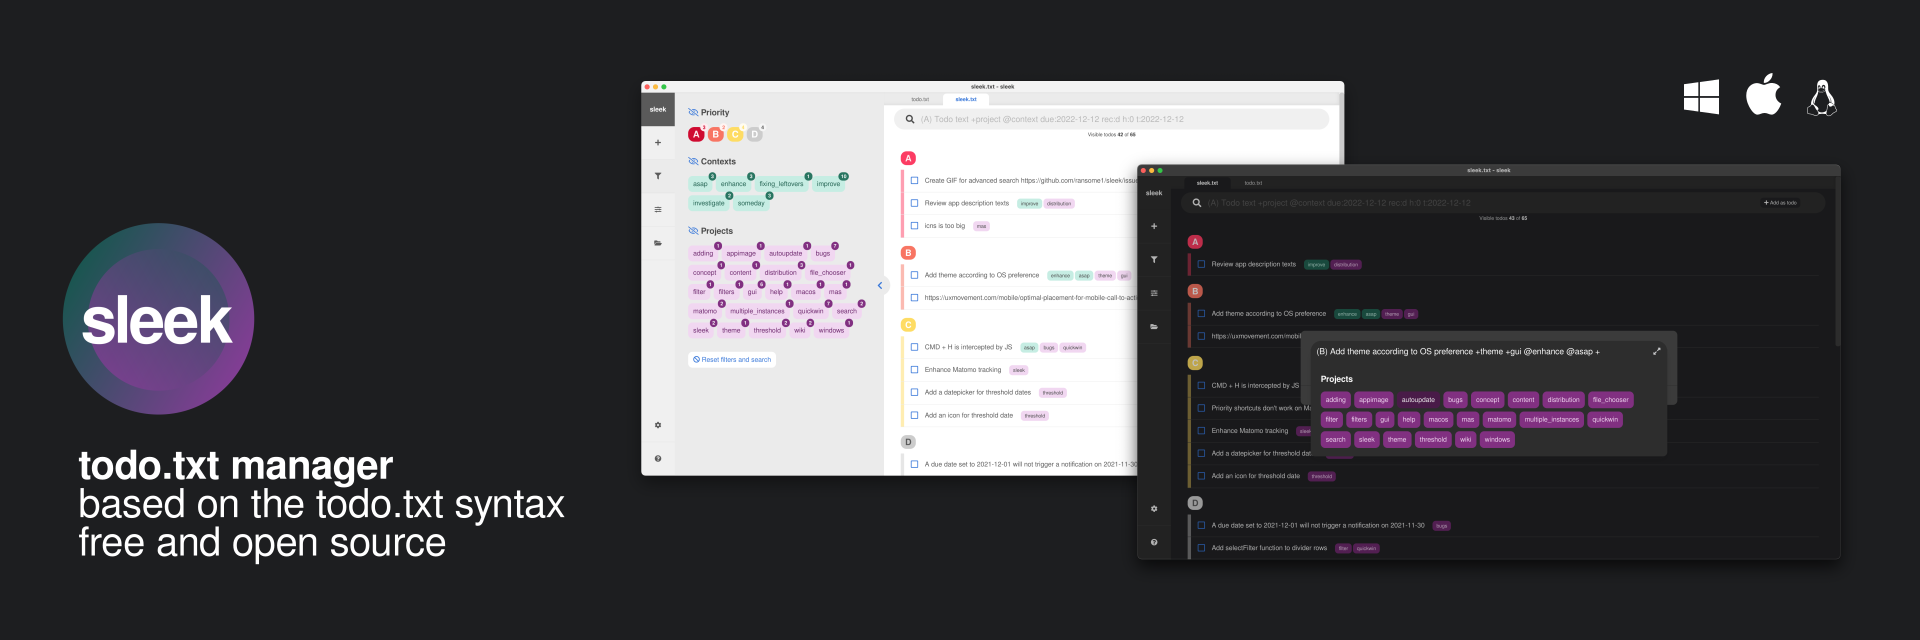Open the filter funnel icon in light window sidebar
This screenshot has width=1920, height=640.
coord(658,176)
